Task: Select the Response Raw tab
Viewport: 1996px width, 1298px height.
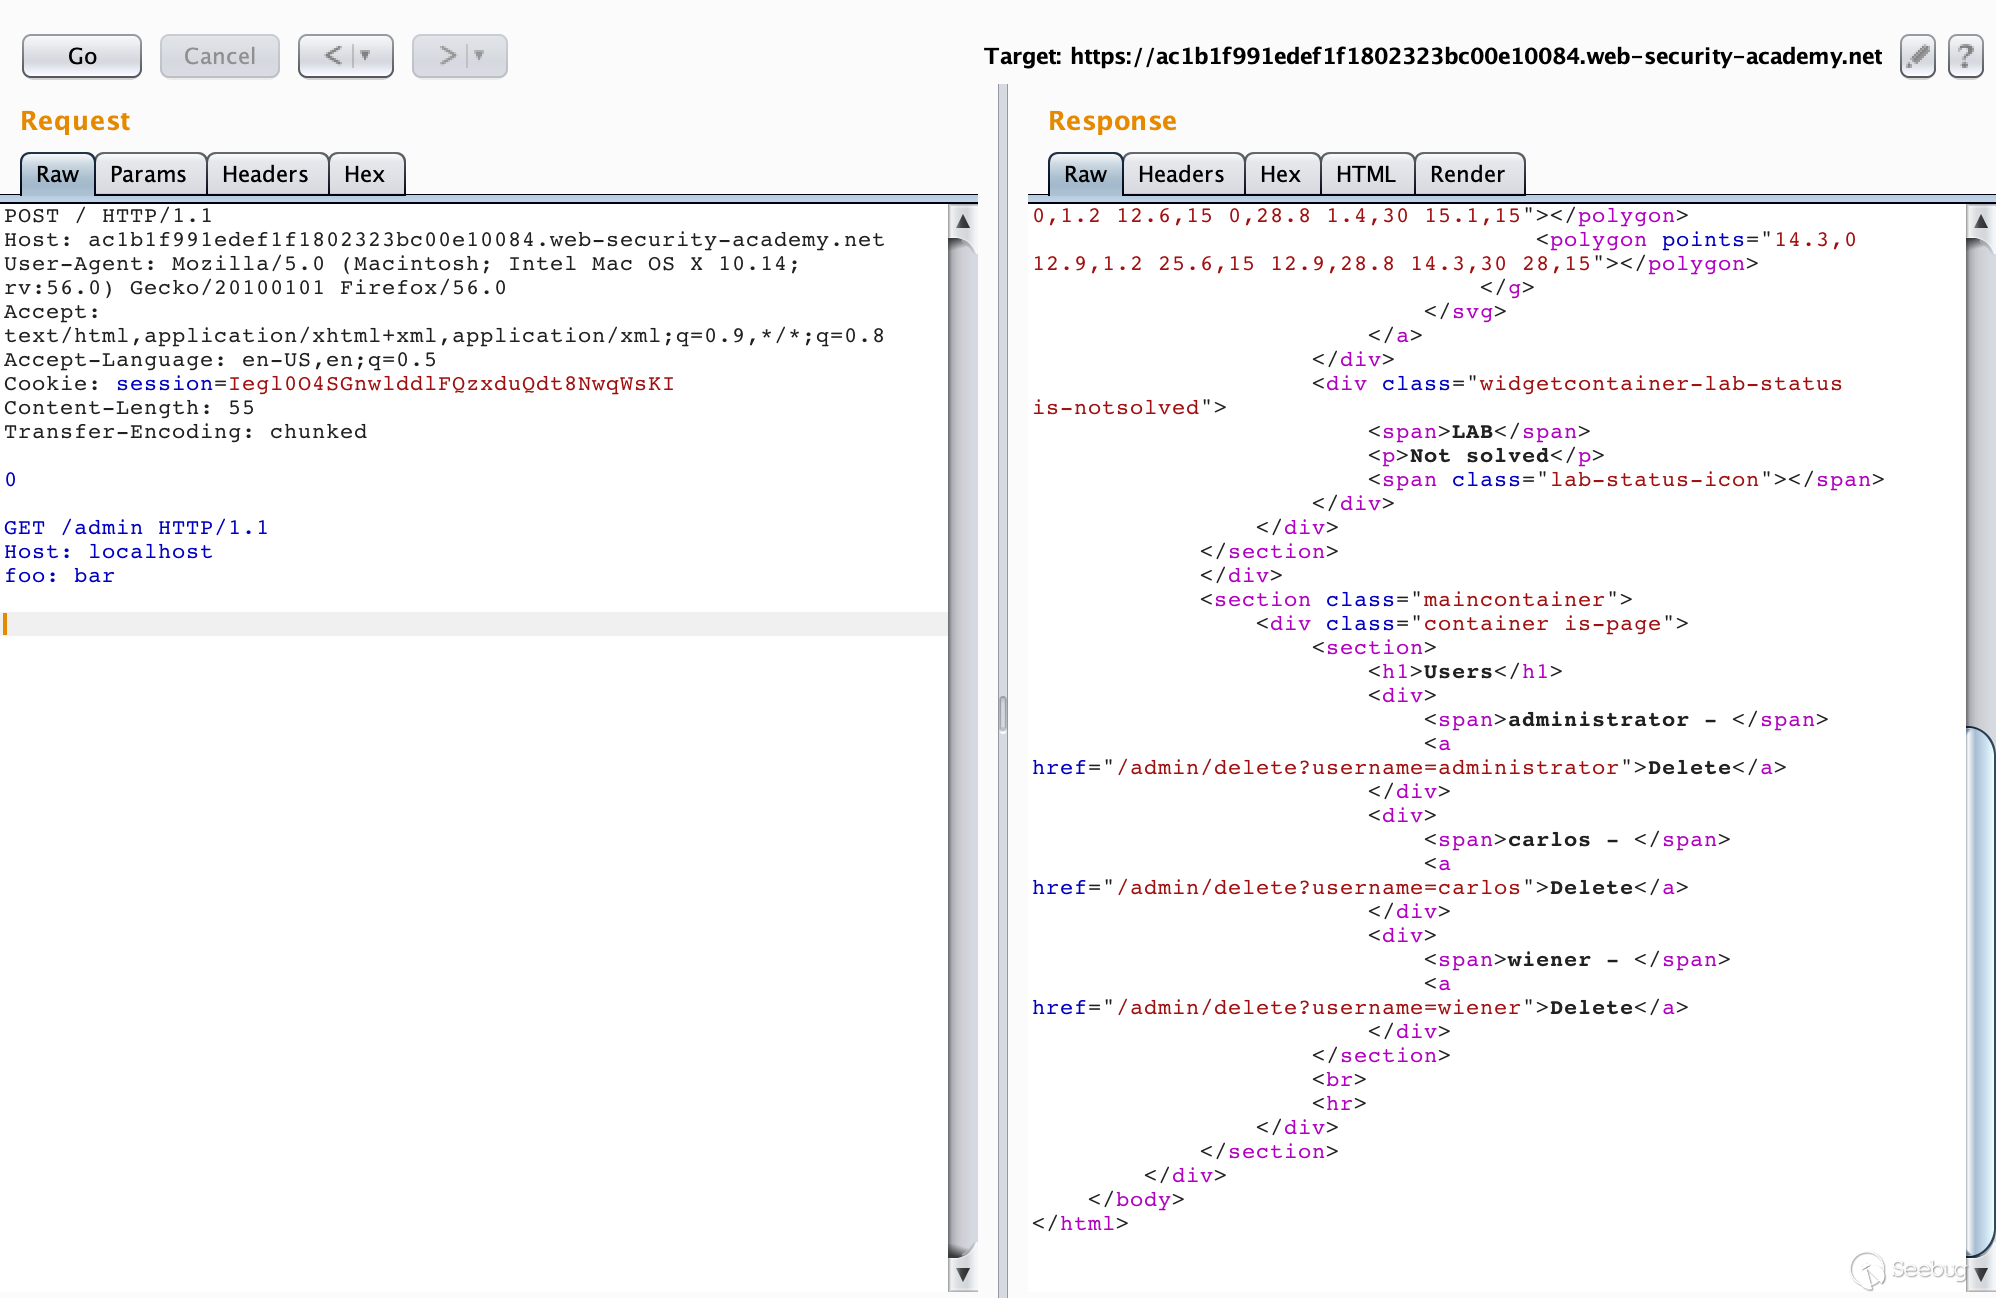Action: 1085,174
